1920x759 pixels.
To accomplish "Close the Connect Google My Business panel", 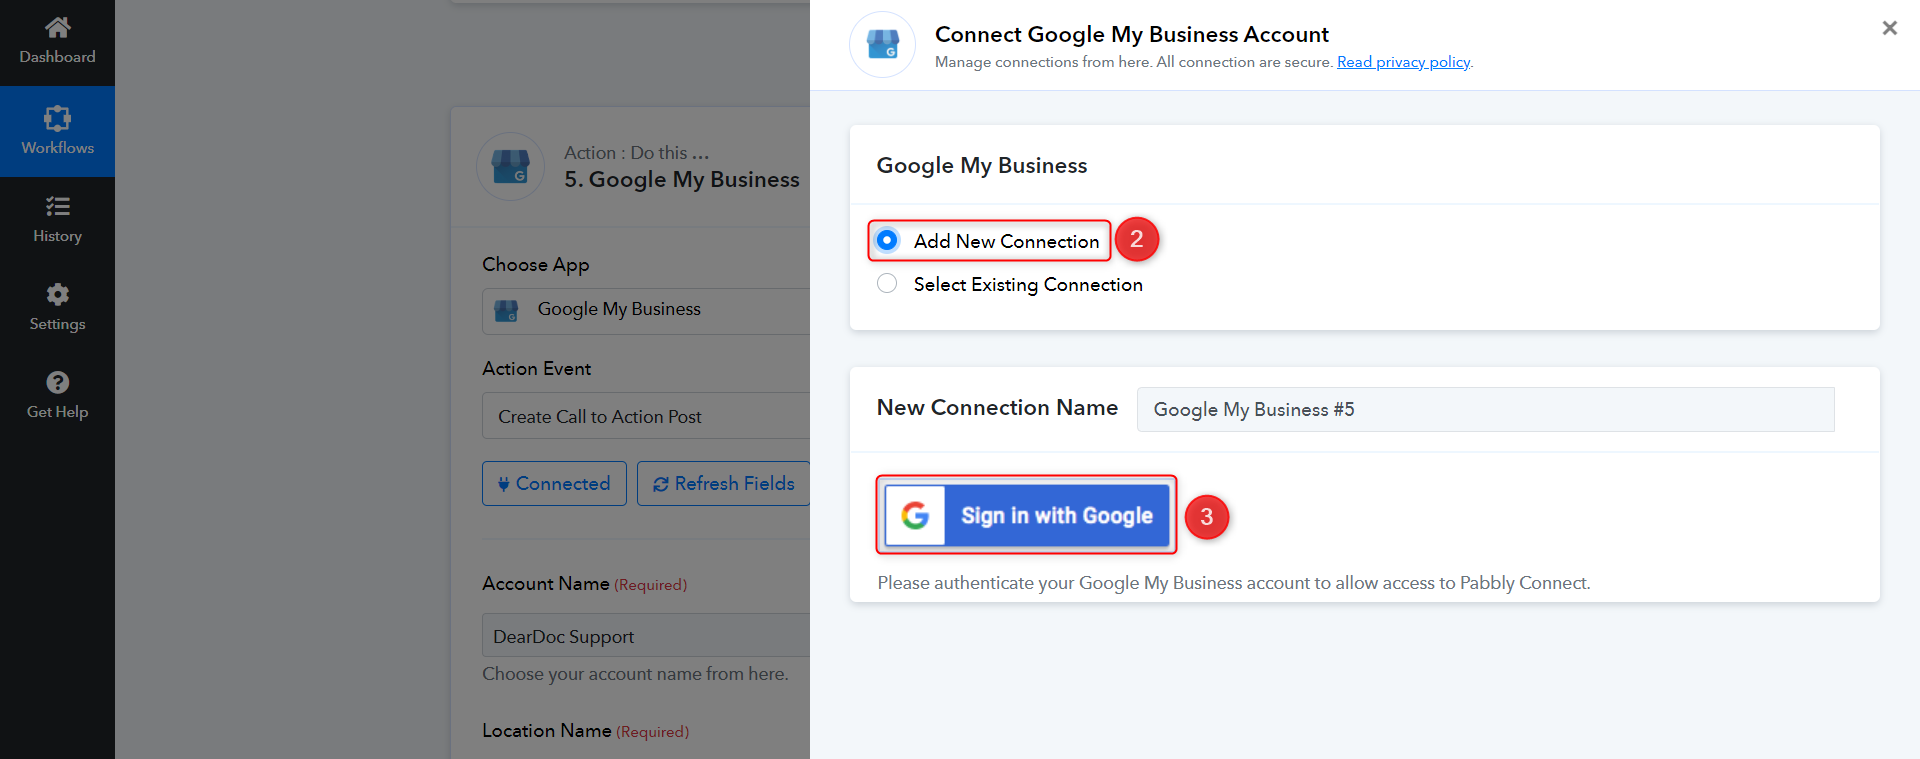I will point(1889,28).
